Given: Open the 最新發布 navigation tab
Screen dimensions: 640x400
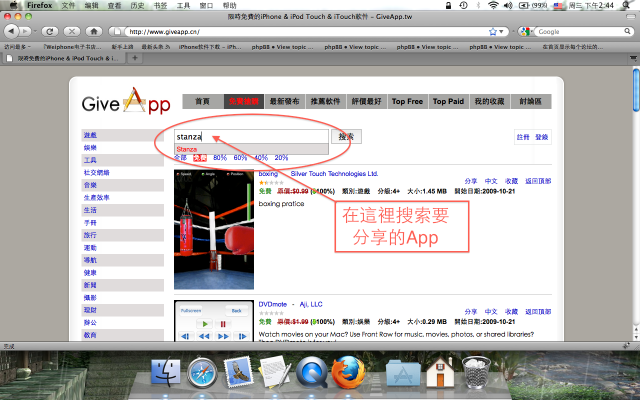Looking at the screenshot, I should (x=284, y=101).
